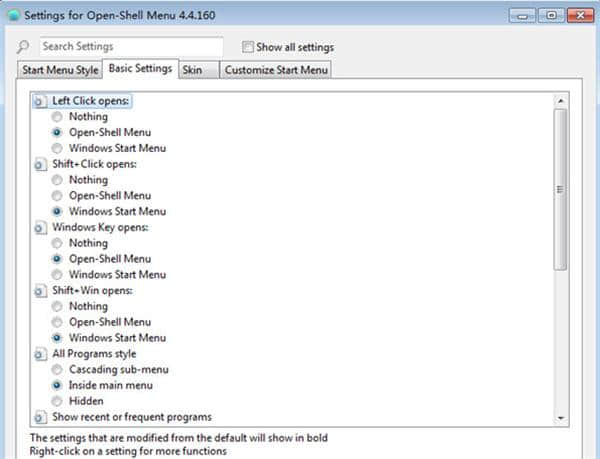Choose Cascading sub-menu for All Programs style
This screenshot has height=459, width=600.
coord(57,370)
